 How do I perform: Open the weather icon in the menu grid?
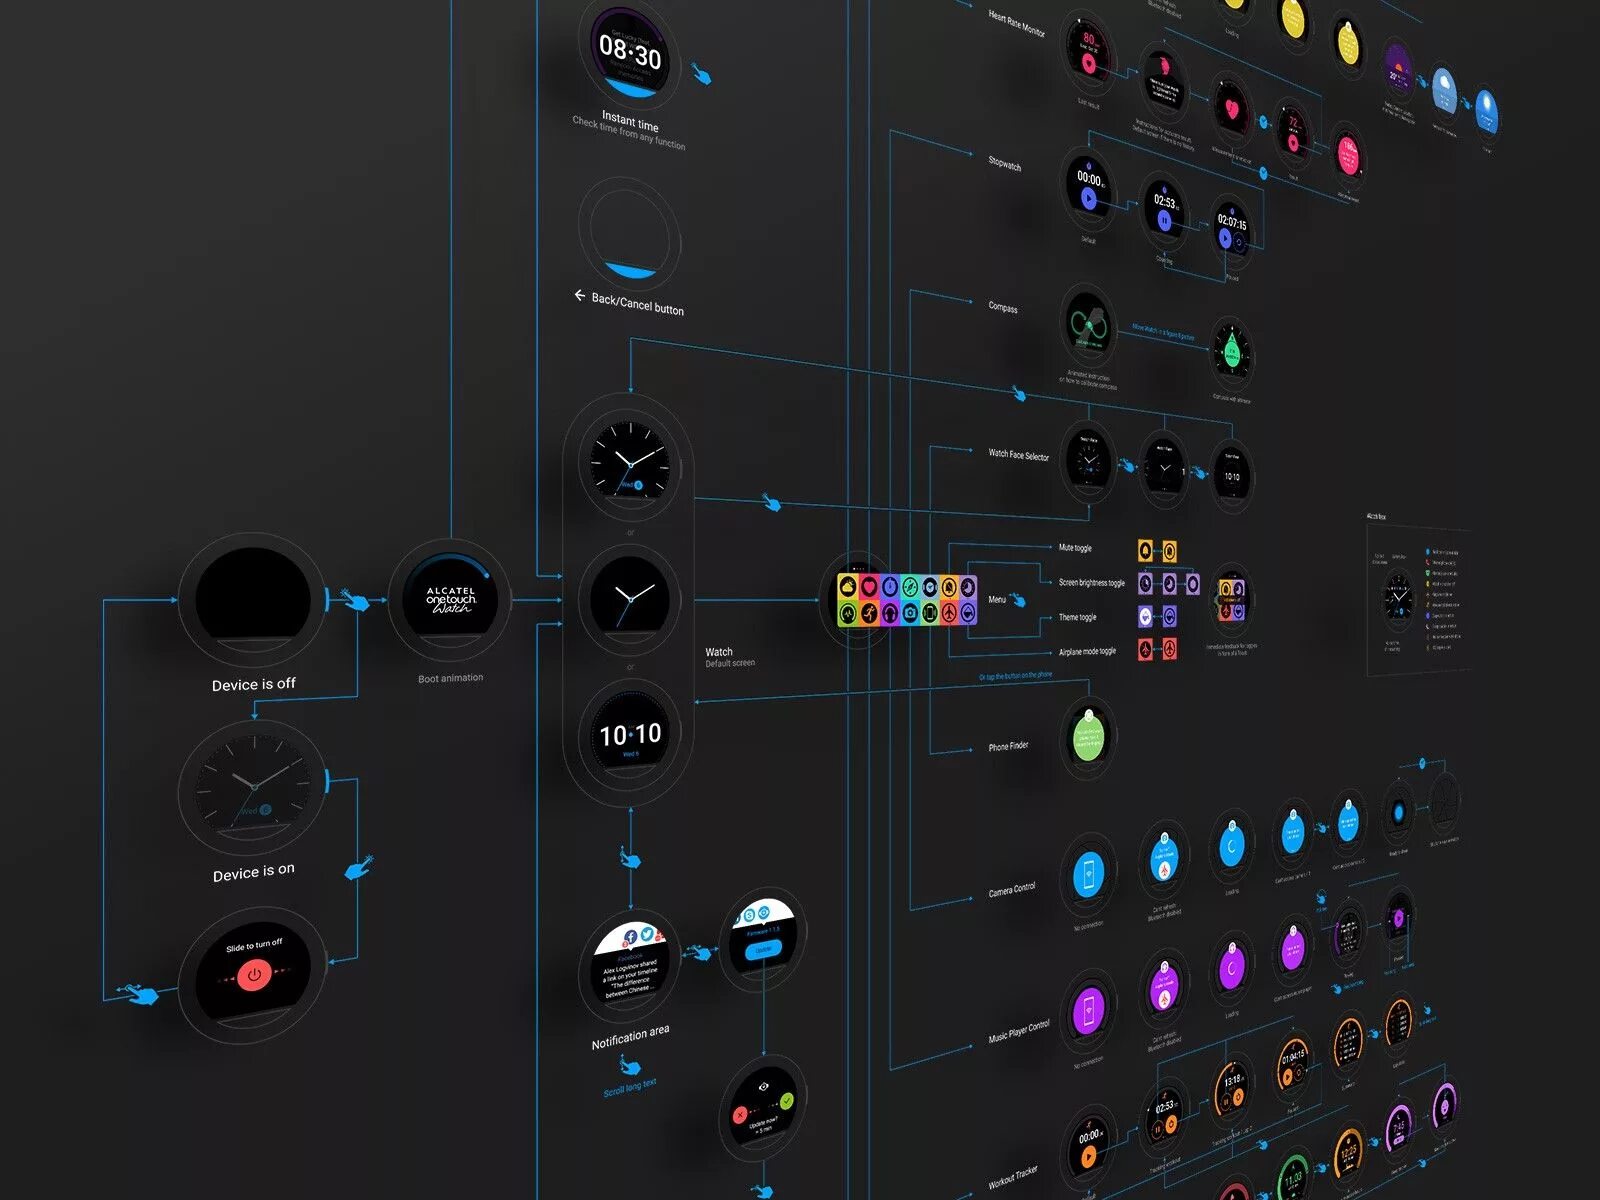848,587
